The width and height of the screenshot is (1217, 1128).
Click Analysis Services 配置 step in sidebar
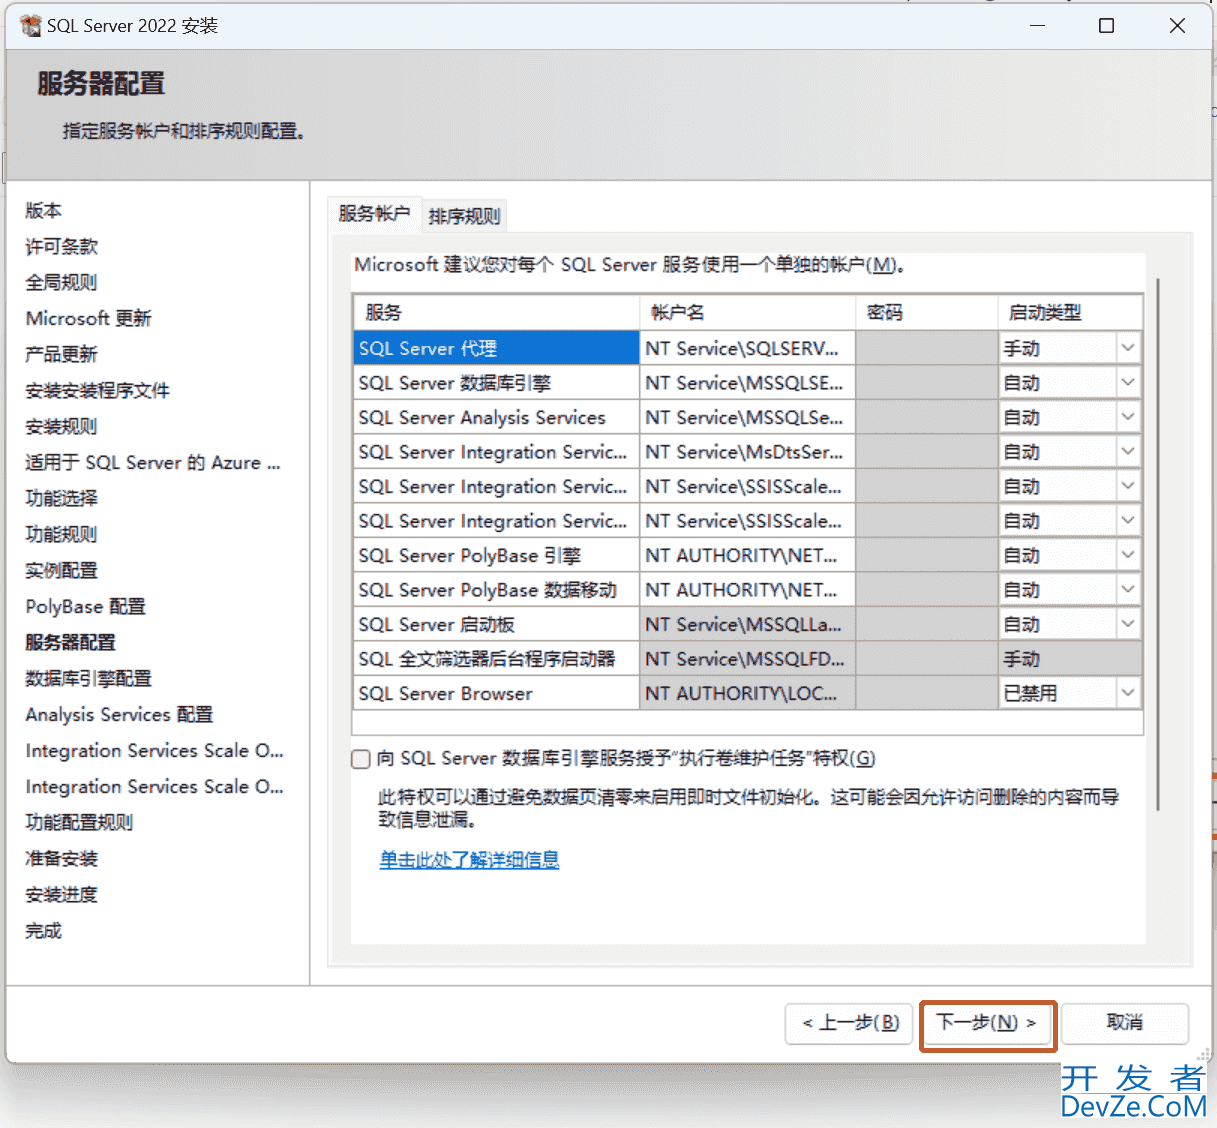click(x=120, y=714)
